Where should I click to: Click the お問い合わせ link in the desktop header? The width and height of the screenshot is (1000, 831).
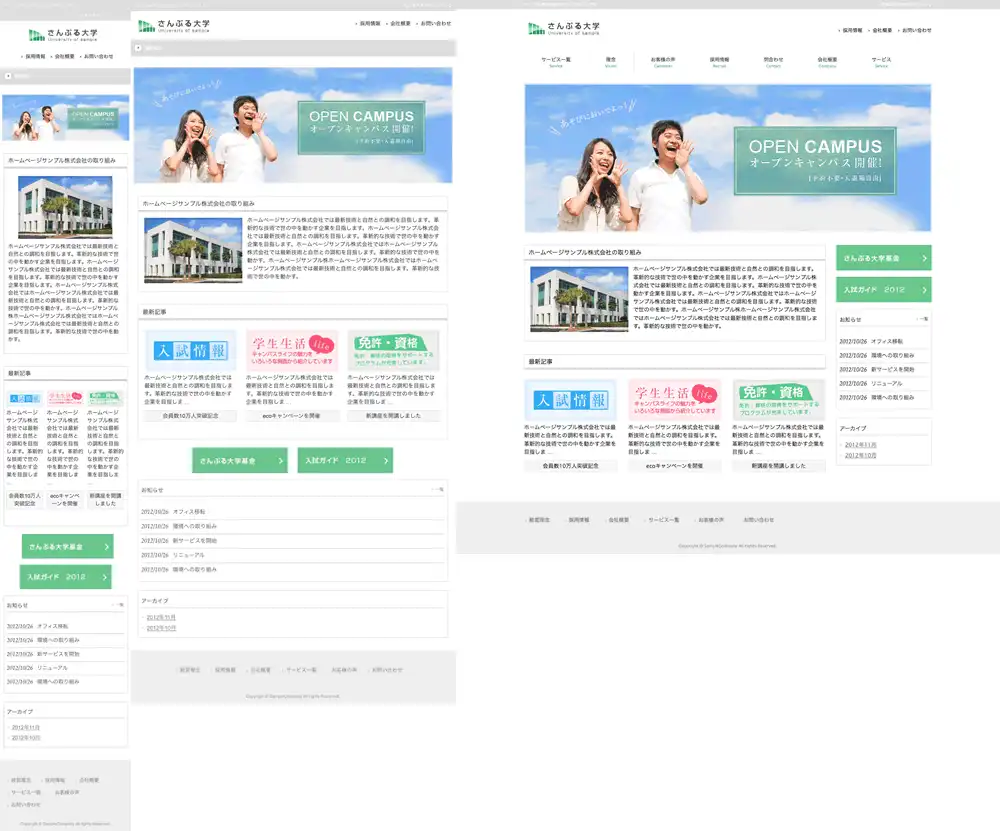[x=916, y=31]
